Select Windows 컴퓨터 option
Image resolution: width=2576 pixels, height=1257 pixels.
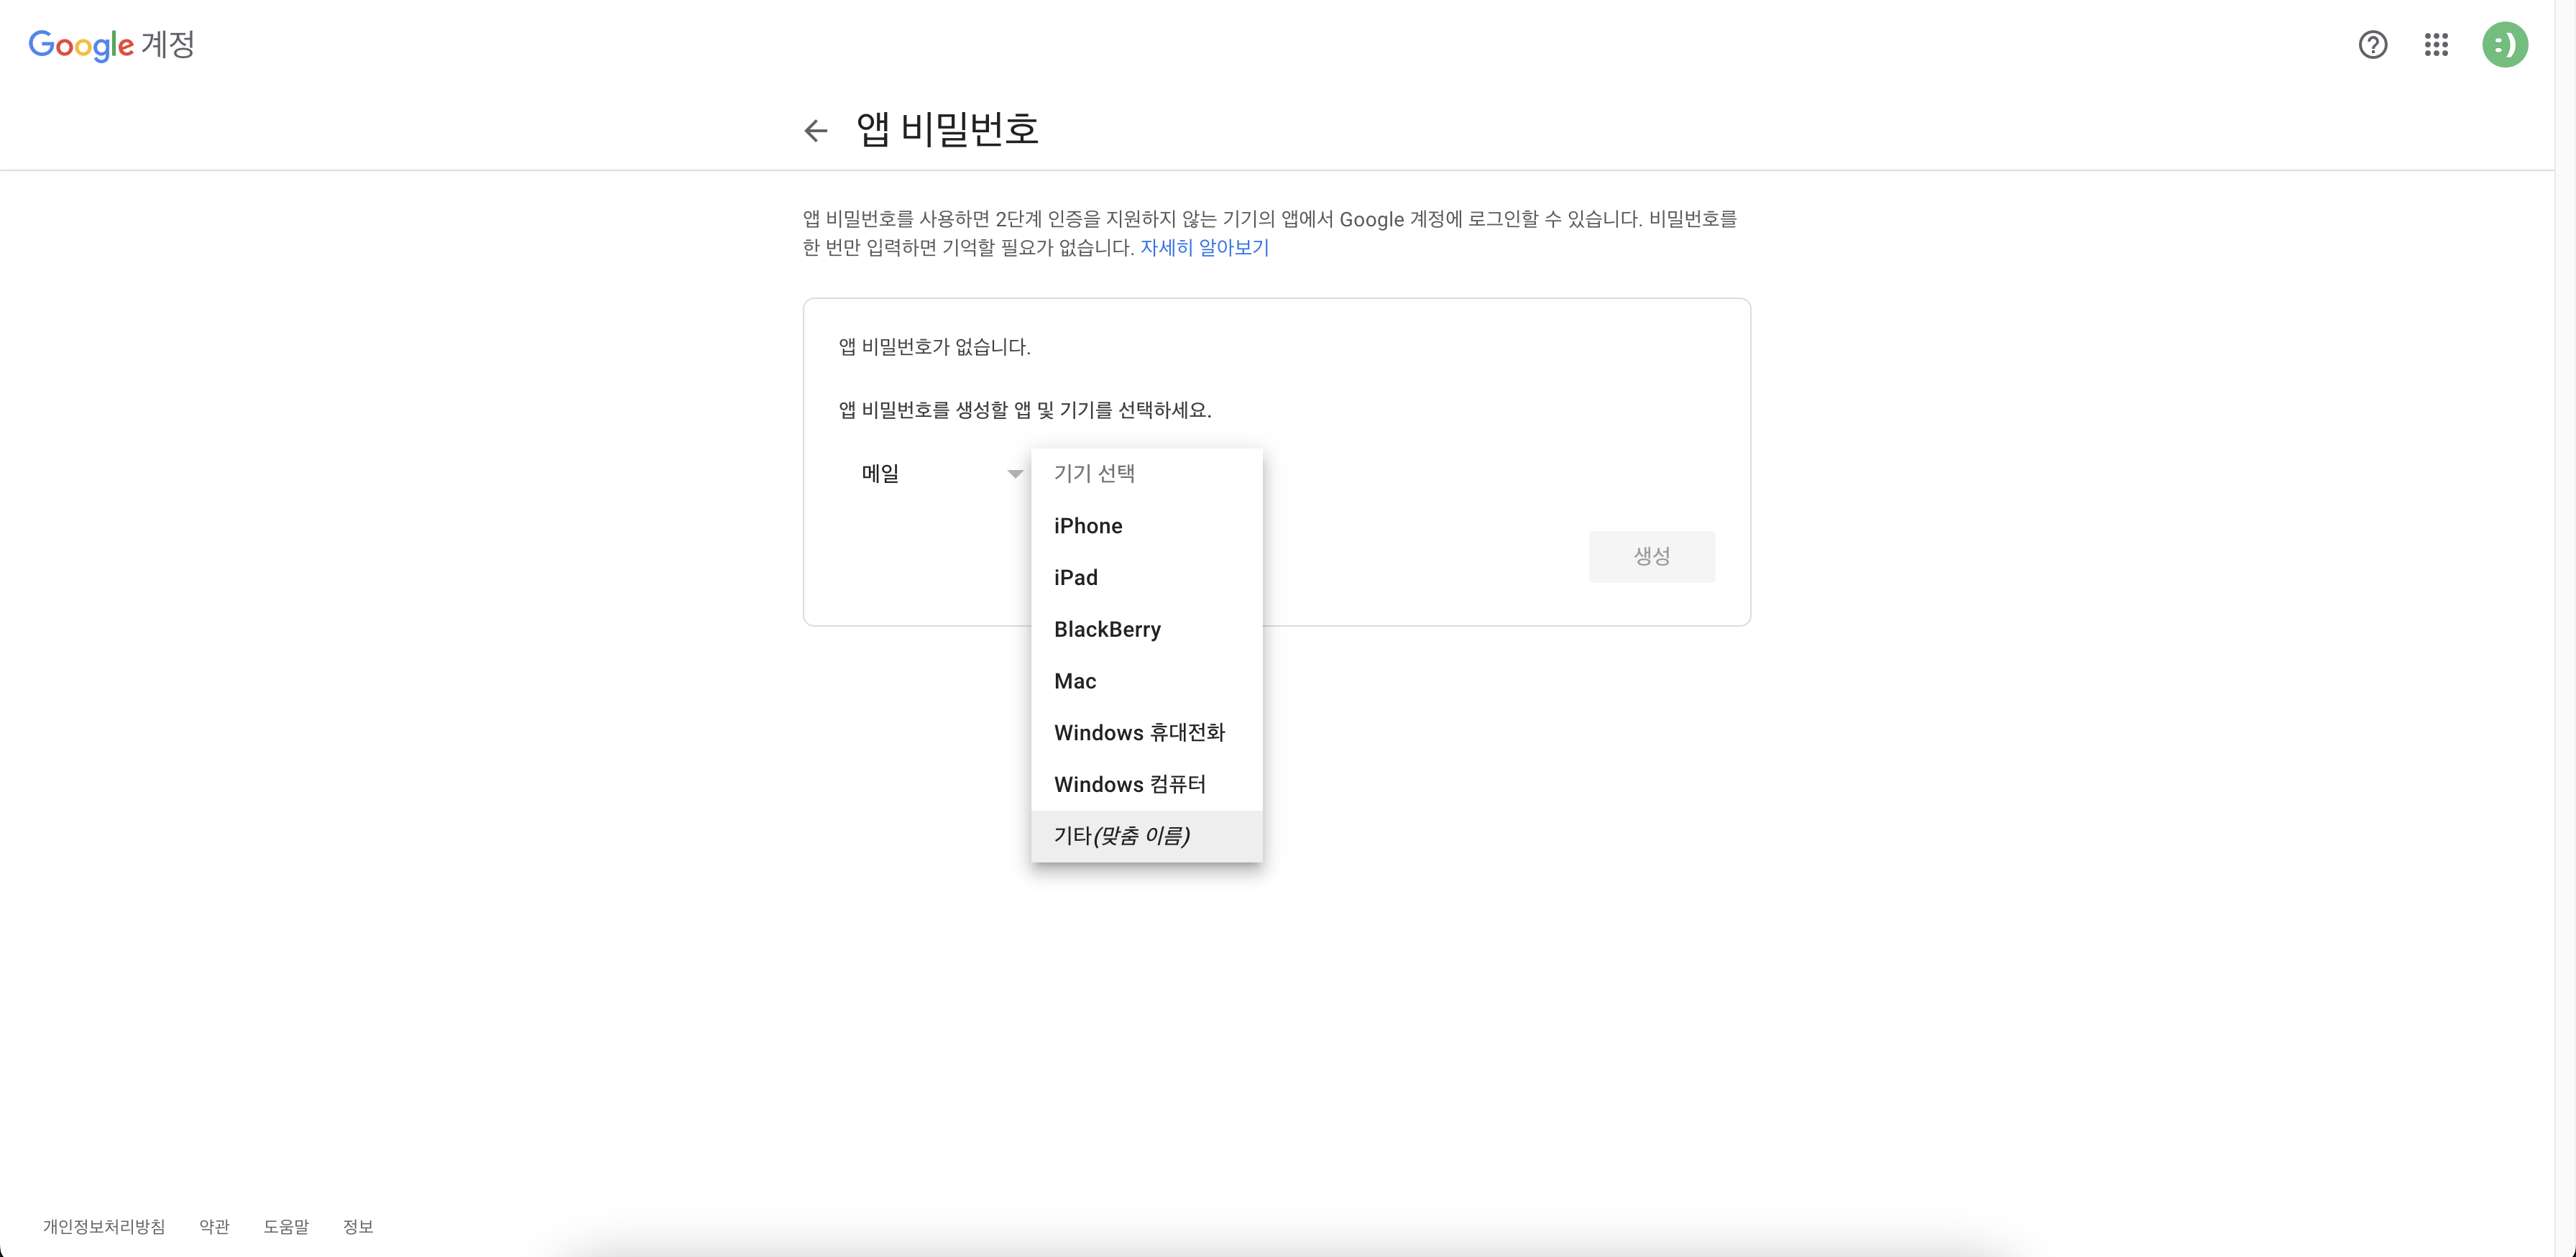1131,784
